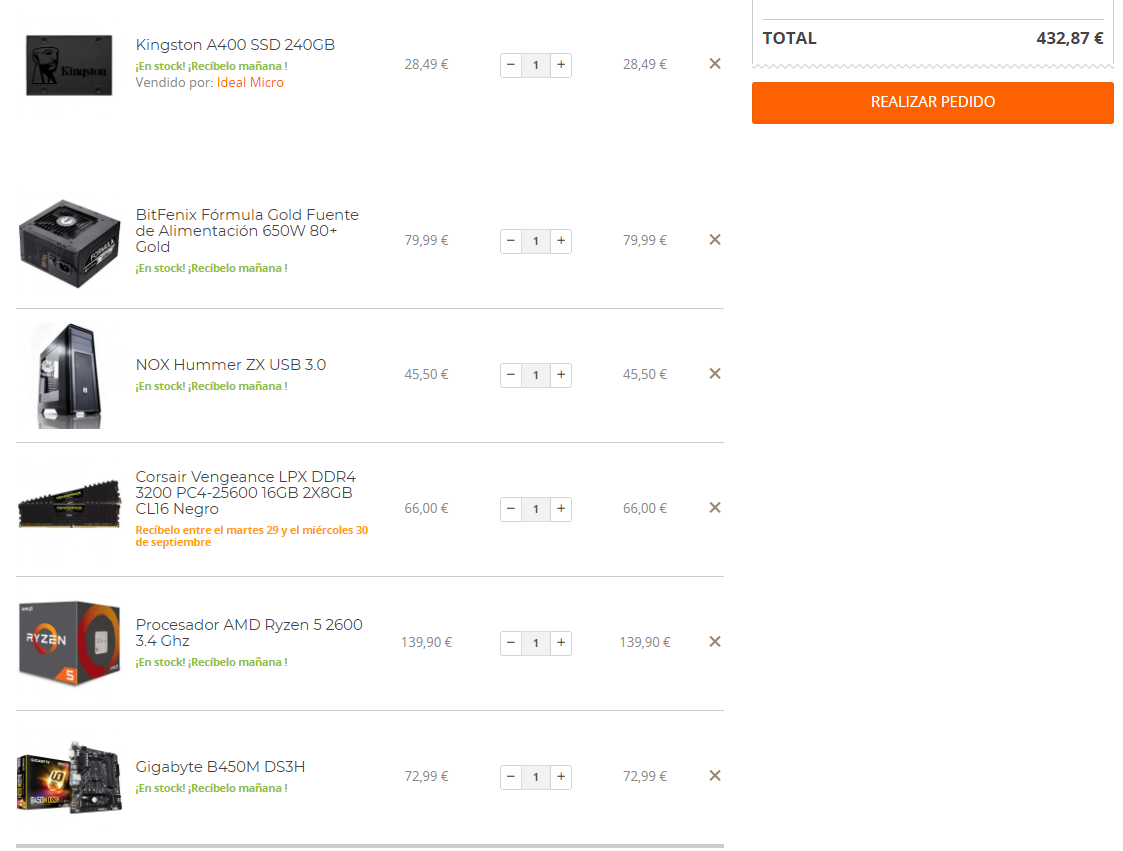Increase quantity of AMD Ryzen 5 2600

click(561, 643)
